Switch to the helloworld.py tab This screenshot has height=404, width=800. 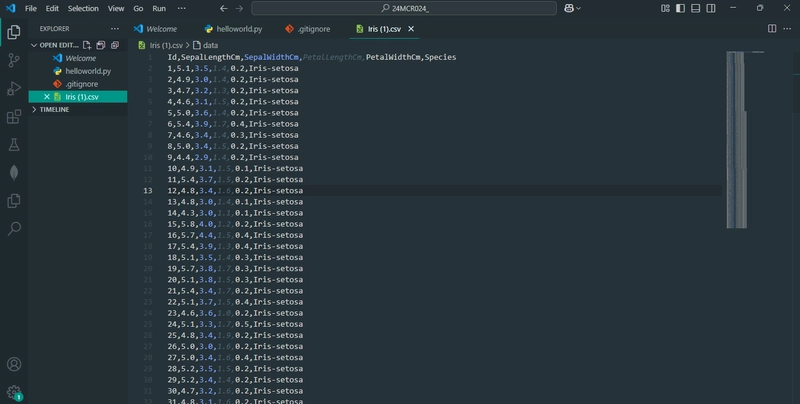(x=233, y=29)
